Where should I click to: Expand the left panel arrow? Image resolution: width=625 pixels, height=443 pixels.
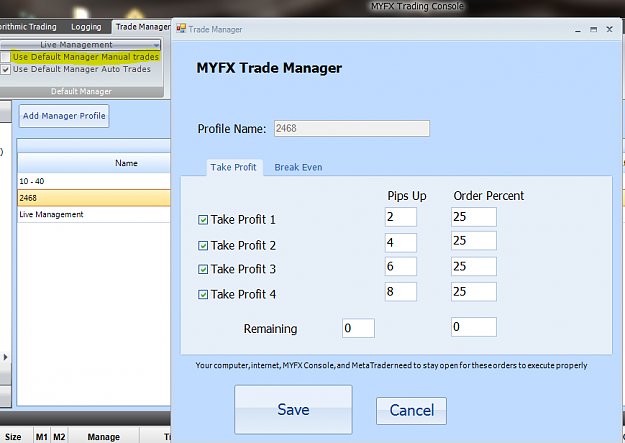tap(5, 357)
